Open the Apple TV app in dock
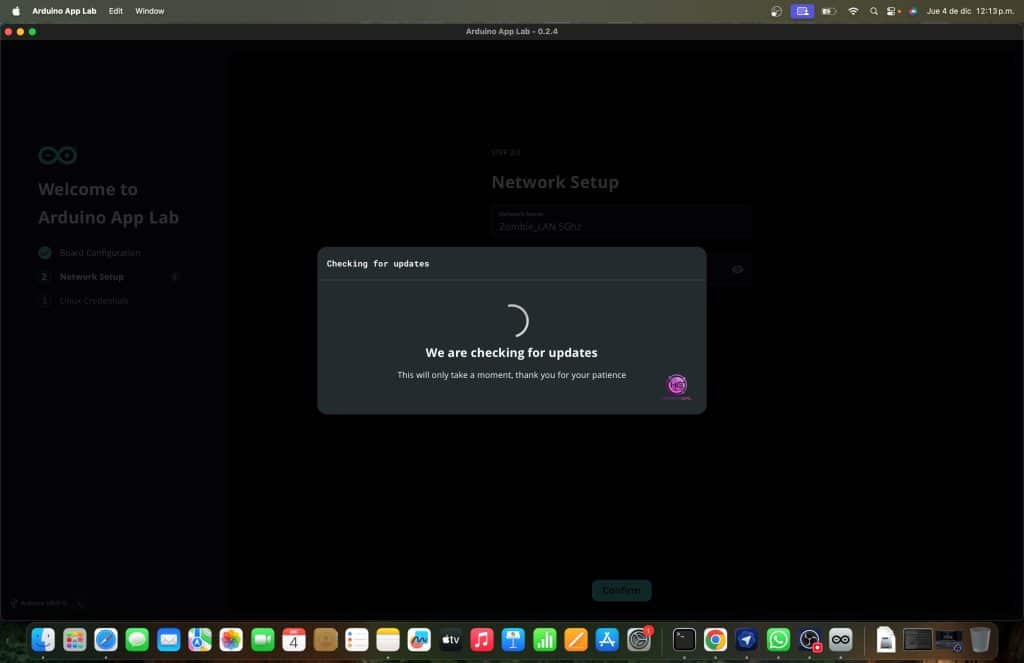1024x663 pixels. point(451,639)
